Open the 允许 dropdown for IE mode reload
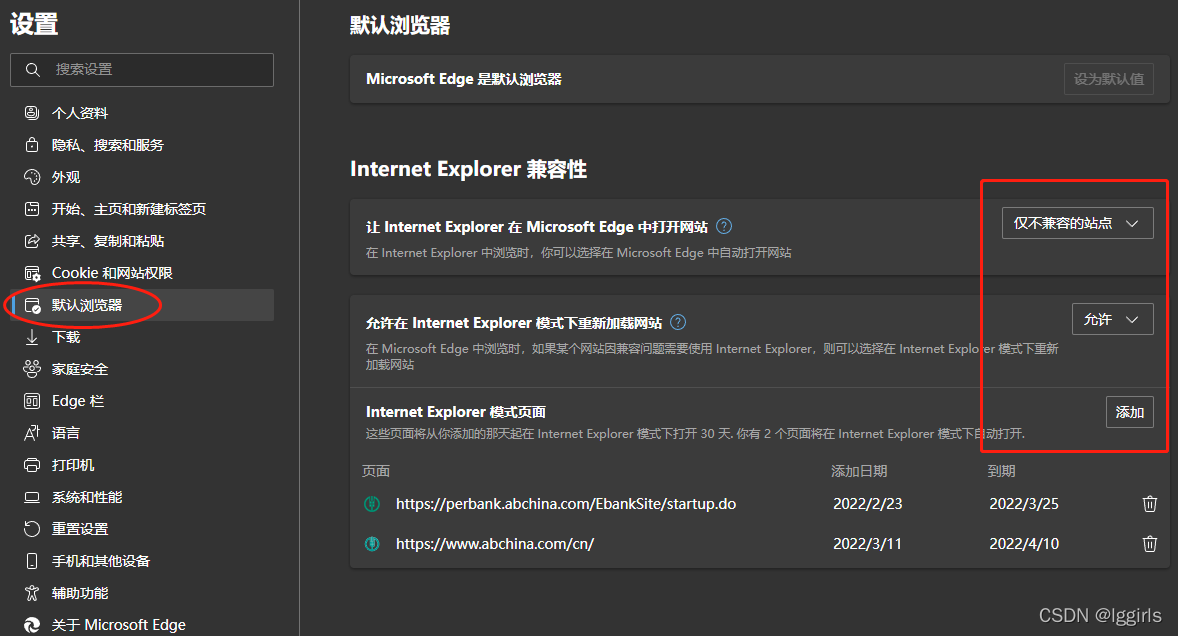 pos(1112,319)
